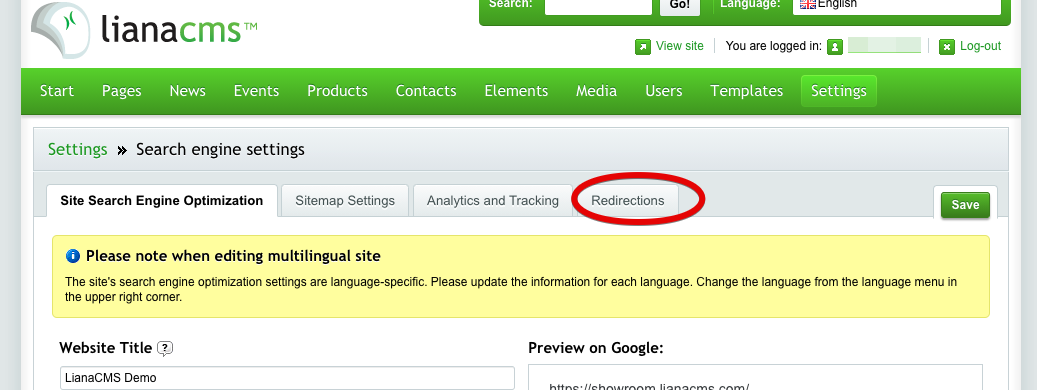Click the View site arrow icon
Screen dimensions: 1037x390
click(643, 47)
